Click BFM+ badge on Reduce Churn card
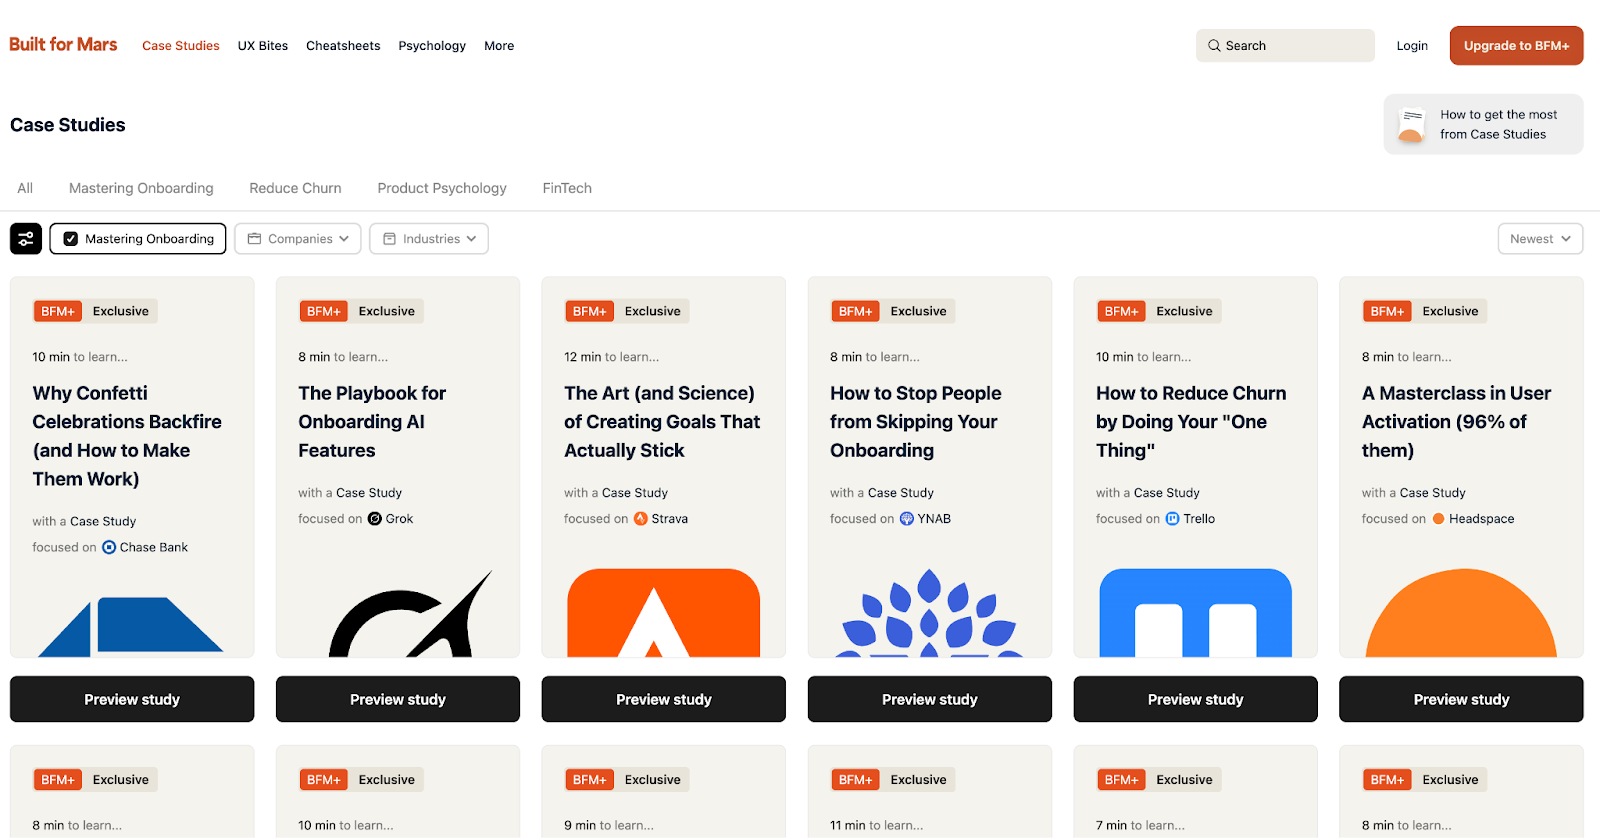The height and width of the screenshot is (838, 1600). coord(1122,311)
